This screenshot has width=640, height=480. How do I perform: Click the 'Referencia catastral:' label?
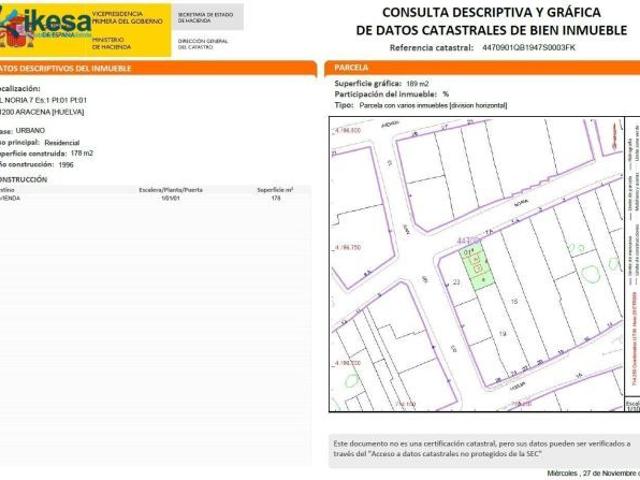coord(431,48)
